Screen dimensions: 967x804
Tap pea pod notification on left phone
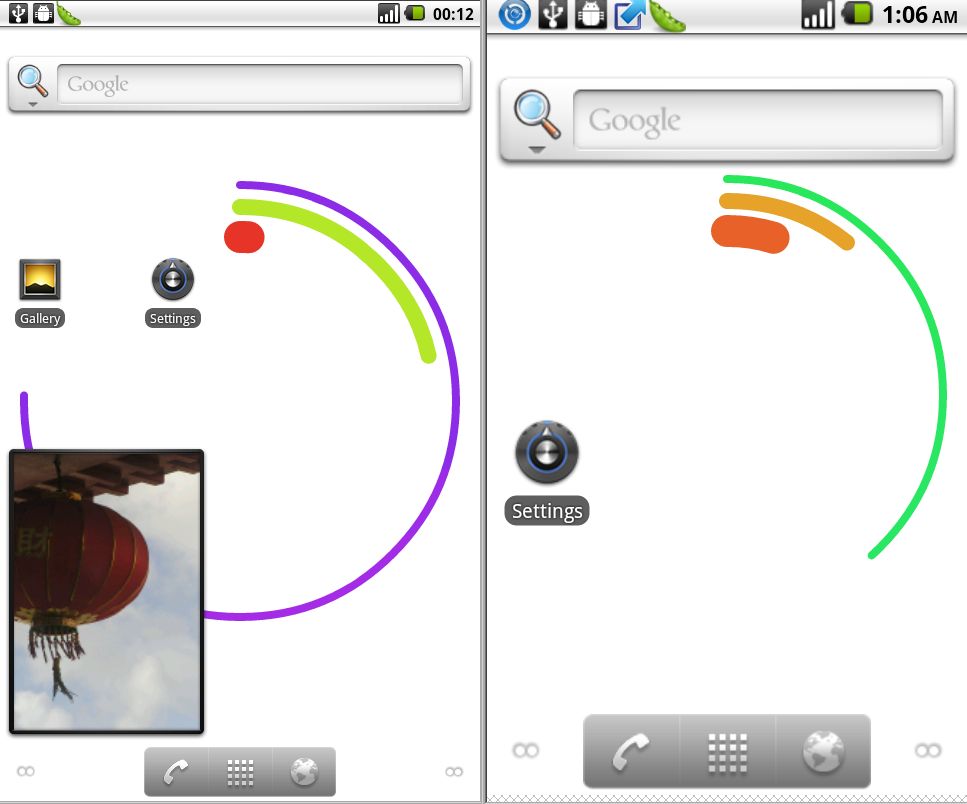click(x=68, y=14)
